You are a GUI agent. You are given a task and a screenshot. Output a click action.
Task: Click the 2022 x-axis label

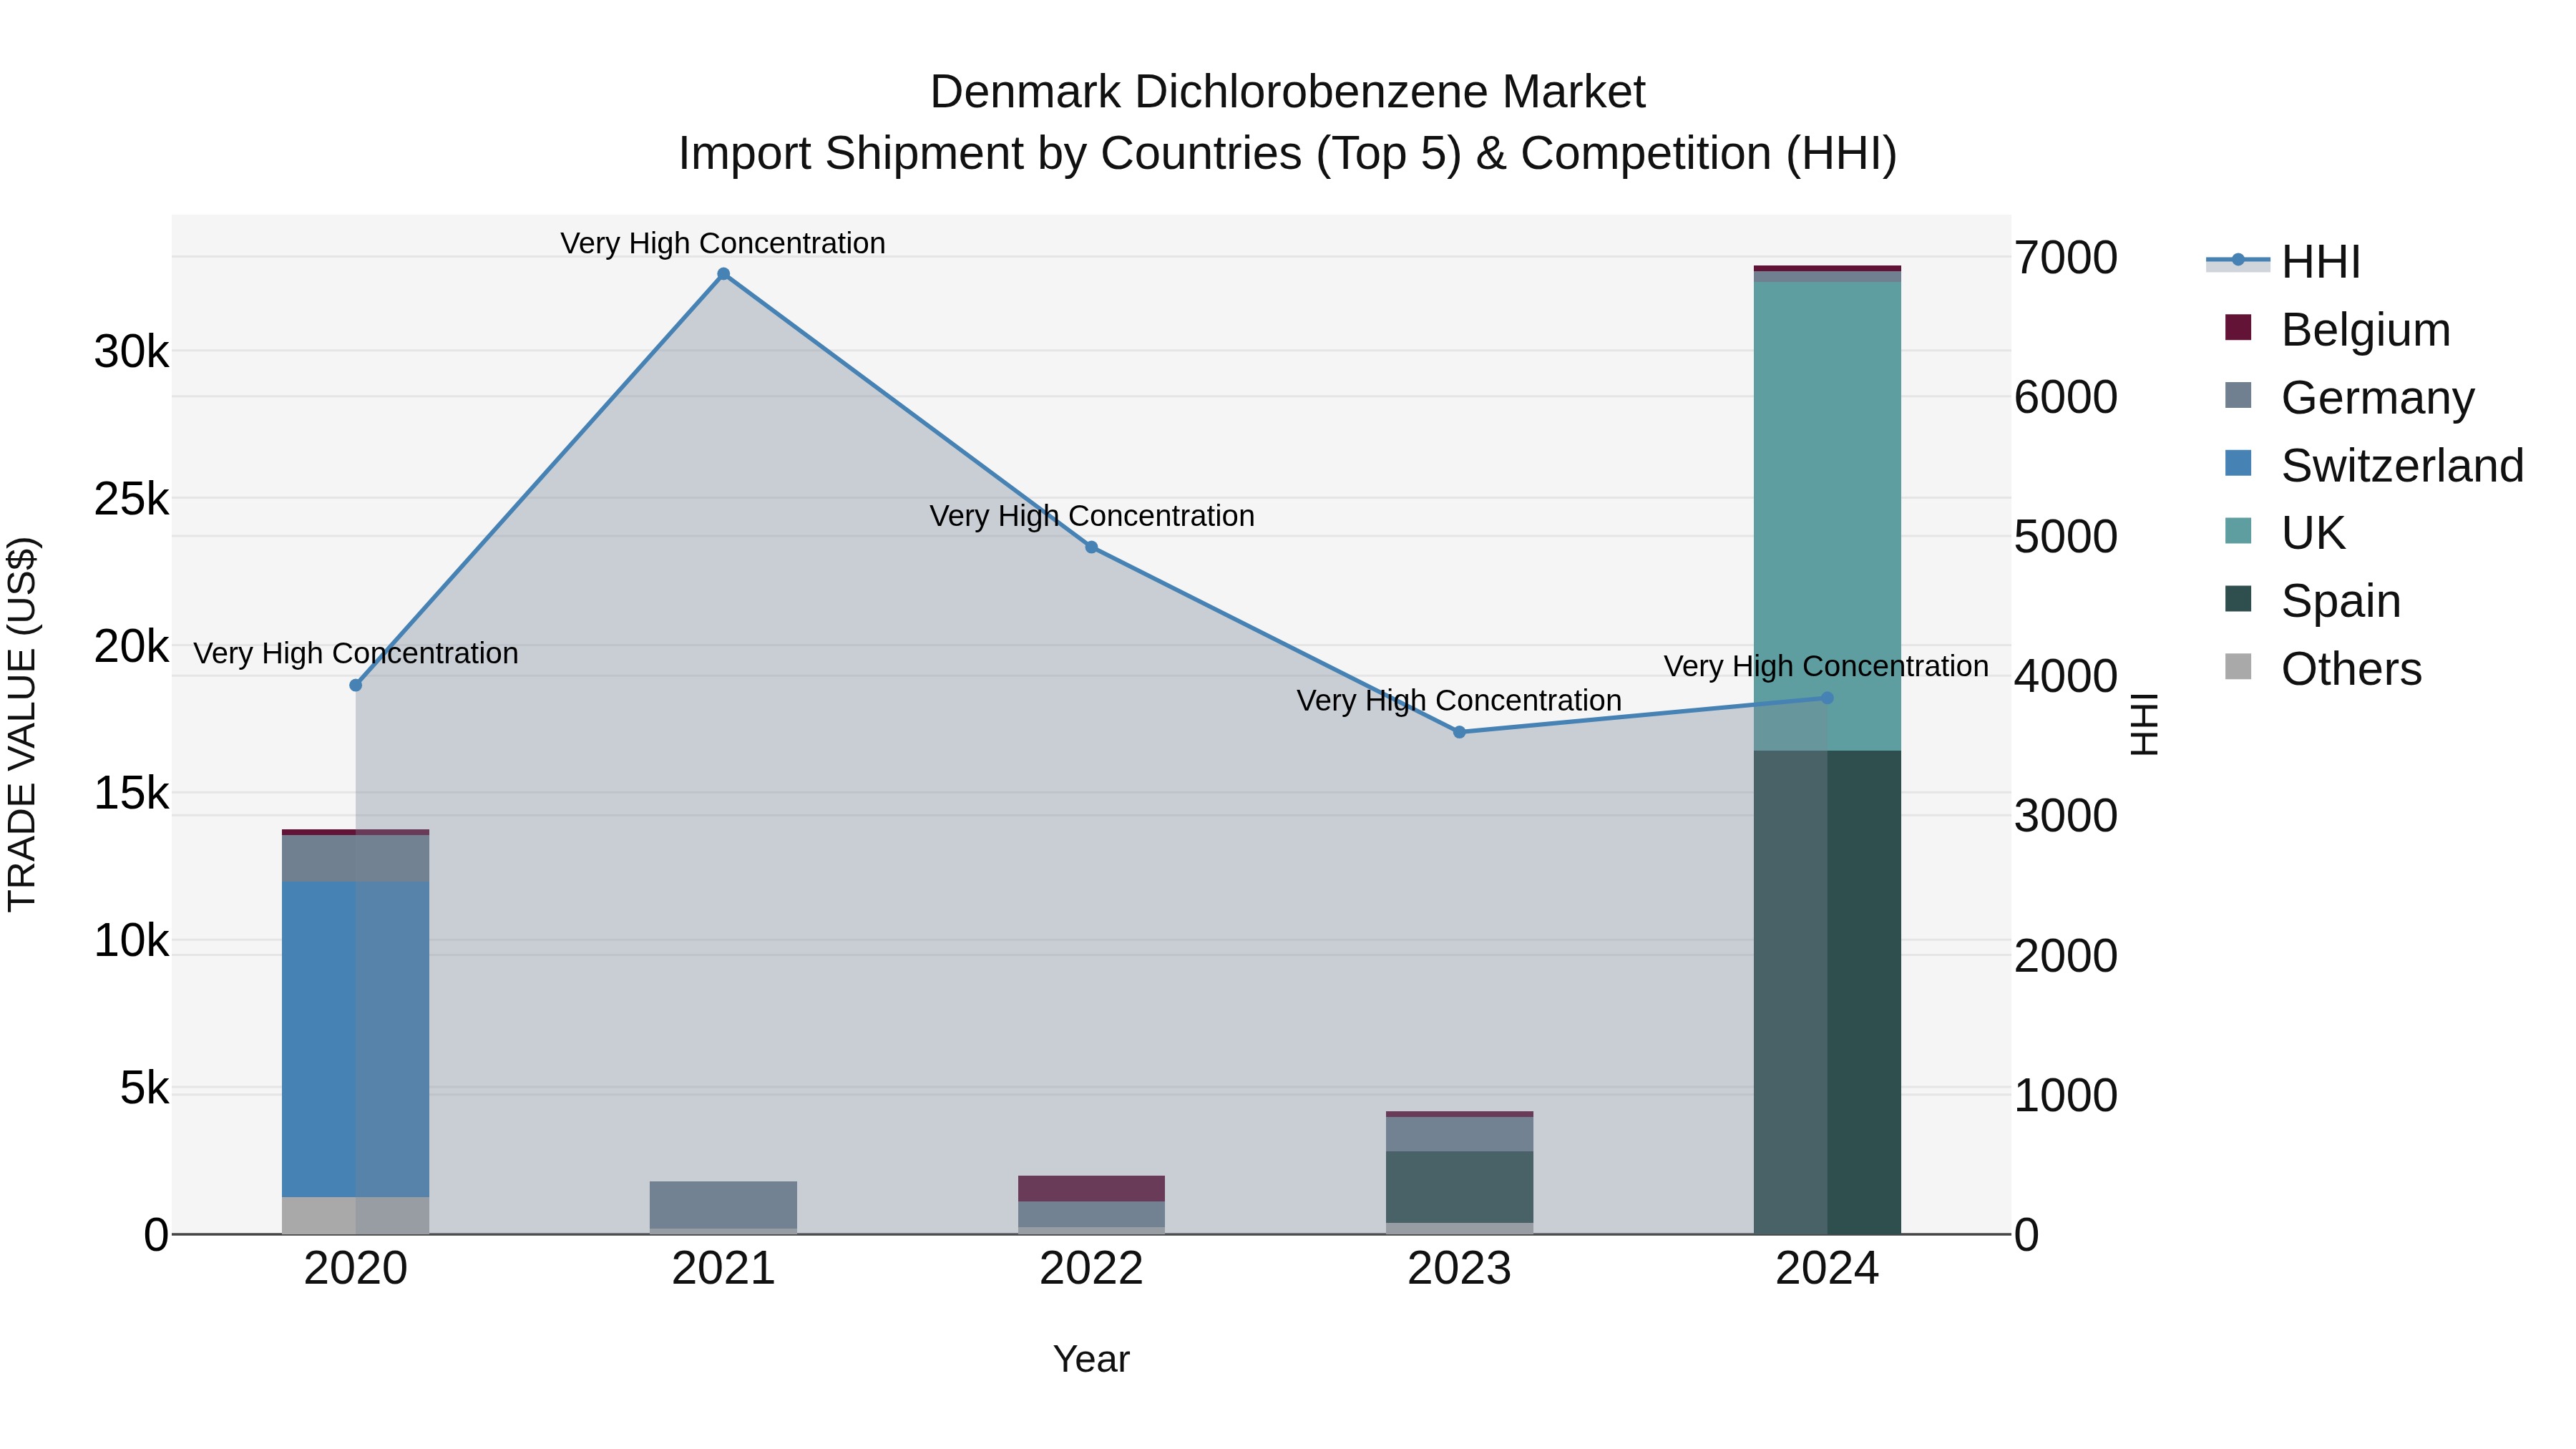coord(1091,1269)
